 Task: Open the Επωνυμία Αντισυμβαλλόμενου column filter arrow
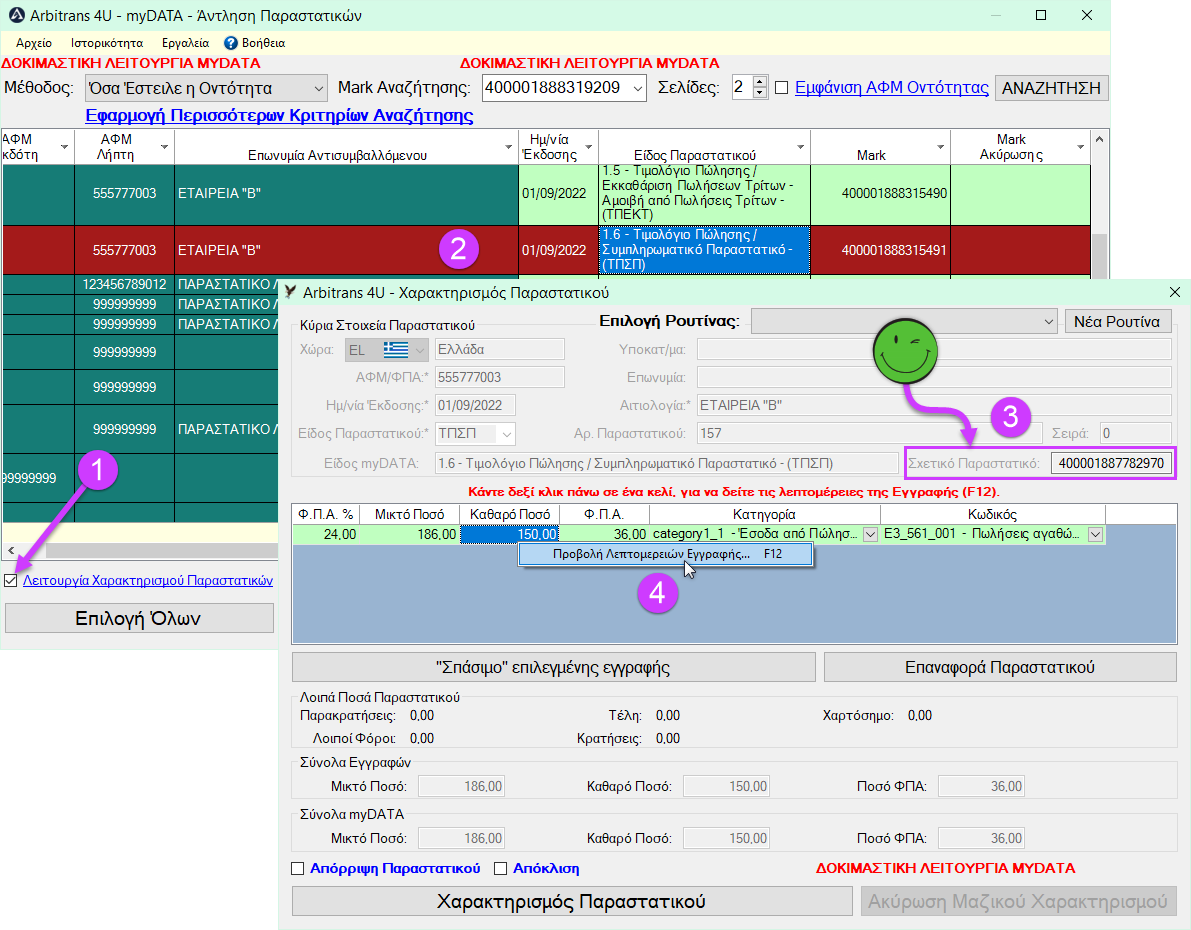[509, 147]
